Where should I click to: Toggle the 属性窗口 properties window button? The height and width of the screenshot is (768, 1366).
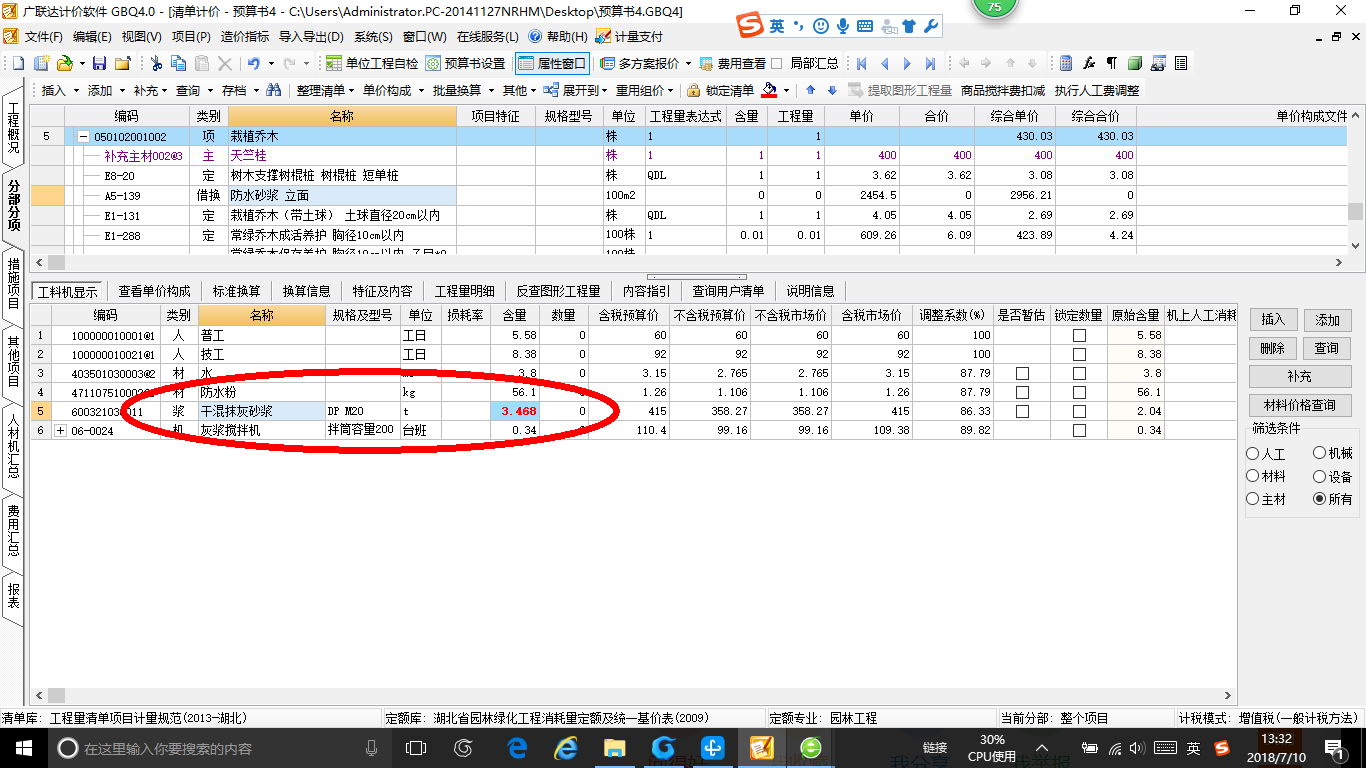point(552,63)
